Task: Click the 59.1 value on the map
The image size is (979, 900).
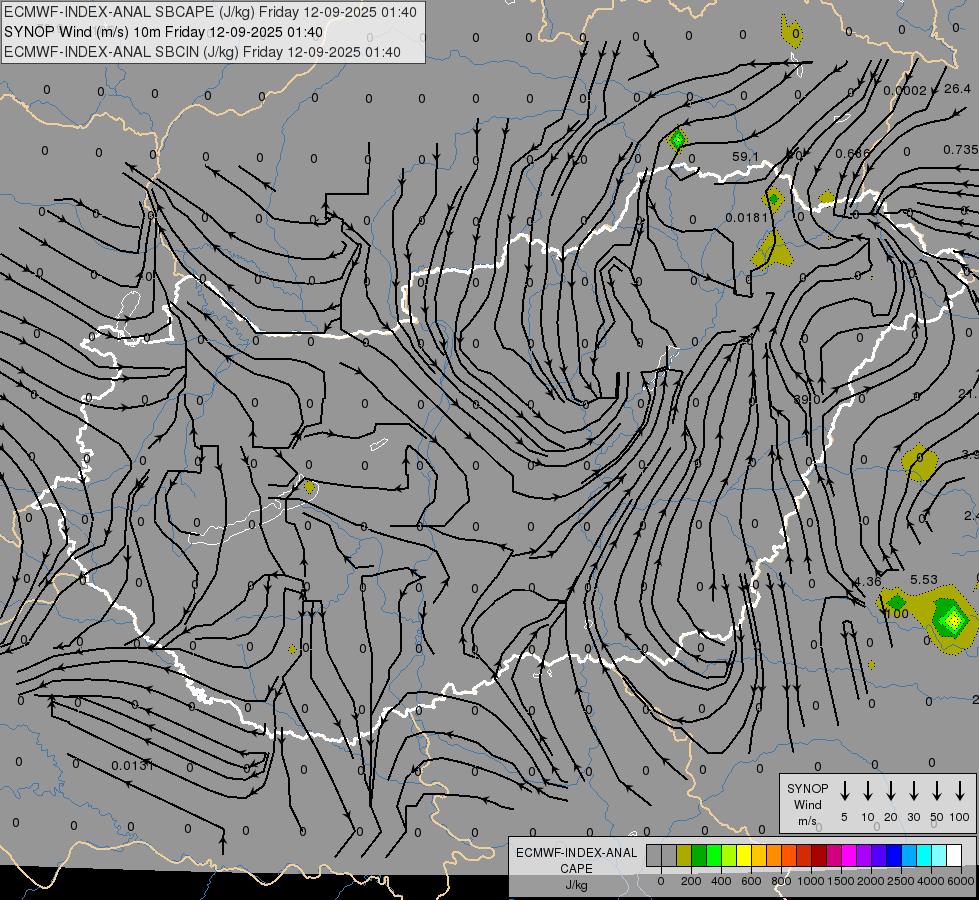Action: (x=745, y=157)
